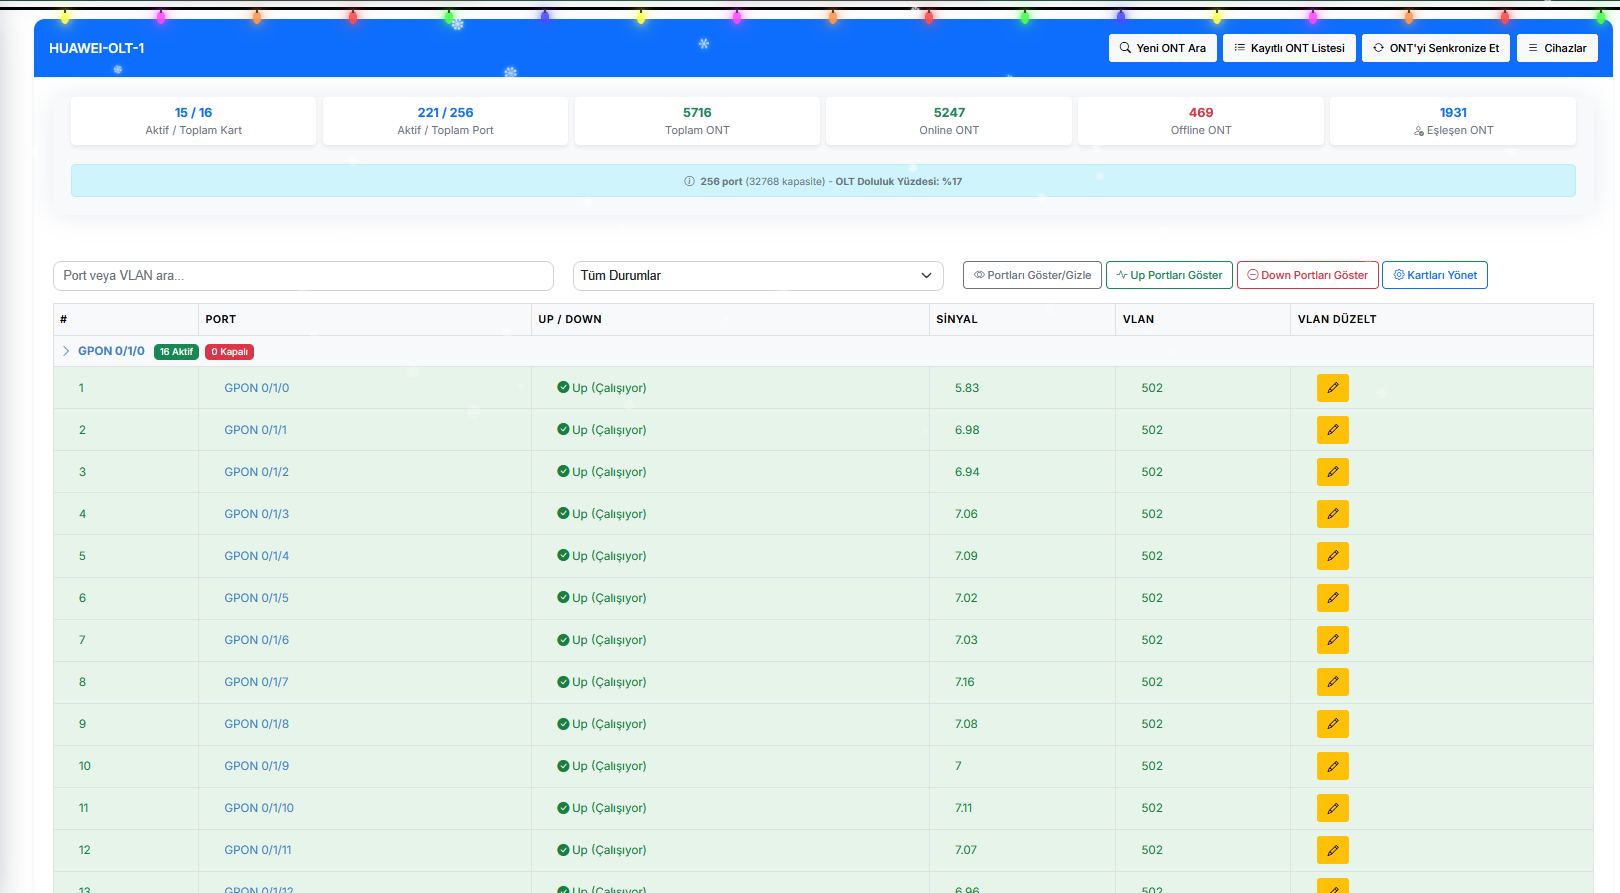
Task: Open VLAN edit for GPON 0/1/9
Action: (1332, 766)
